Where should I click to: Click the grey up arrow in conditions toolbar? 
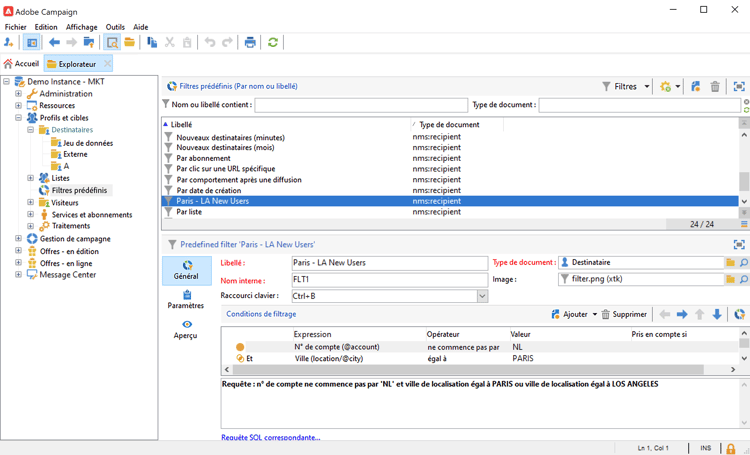tap(699, 314)
